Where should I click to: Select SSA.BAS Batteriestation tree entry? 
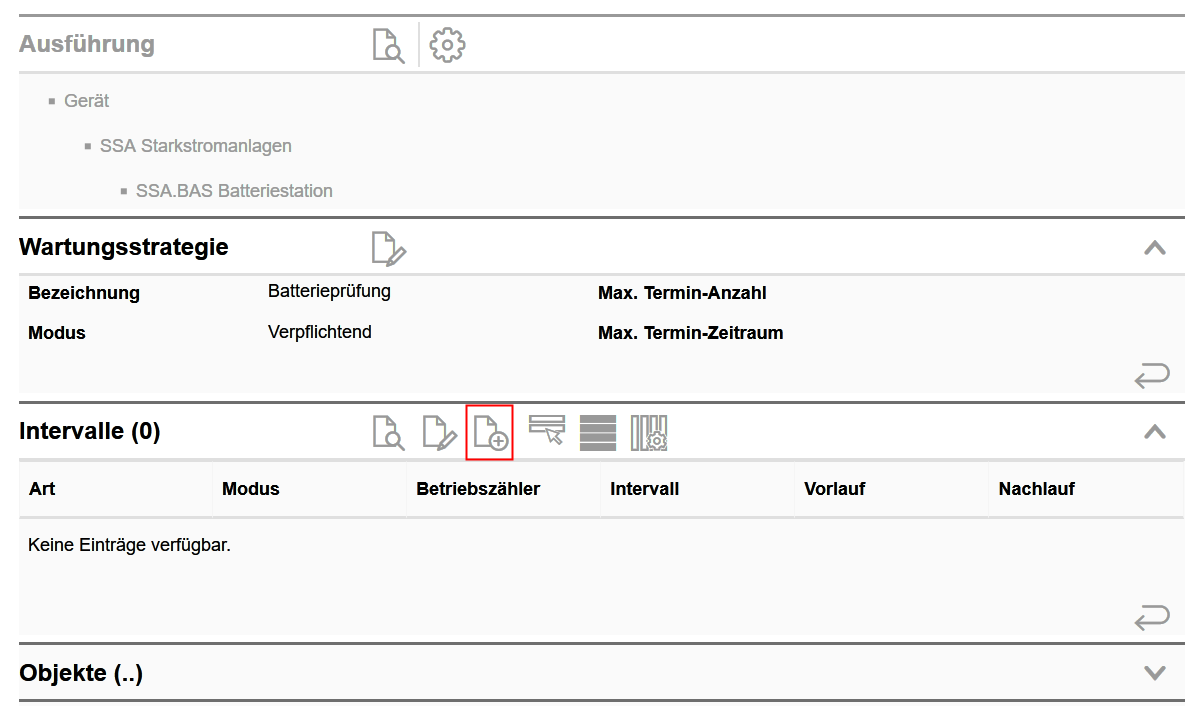[234, 191]
